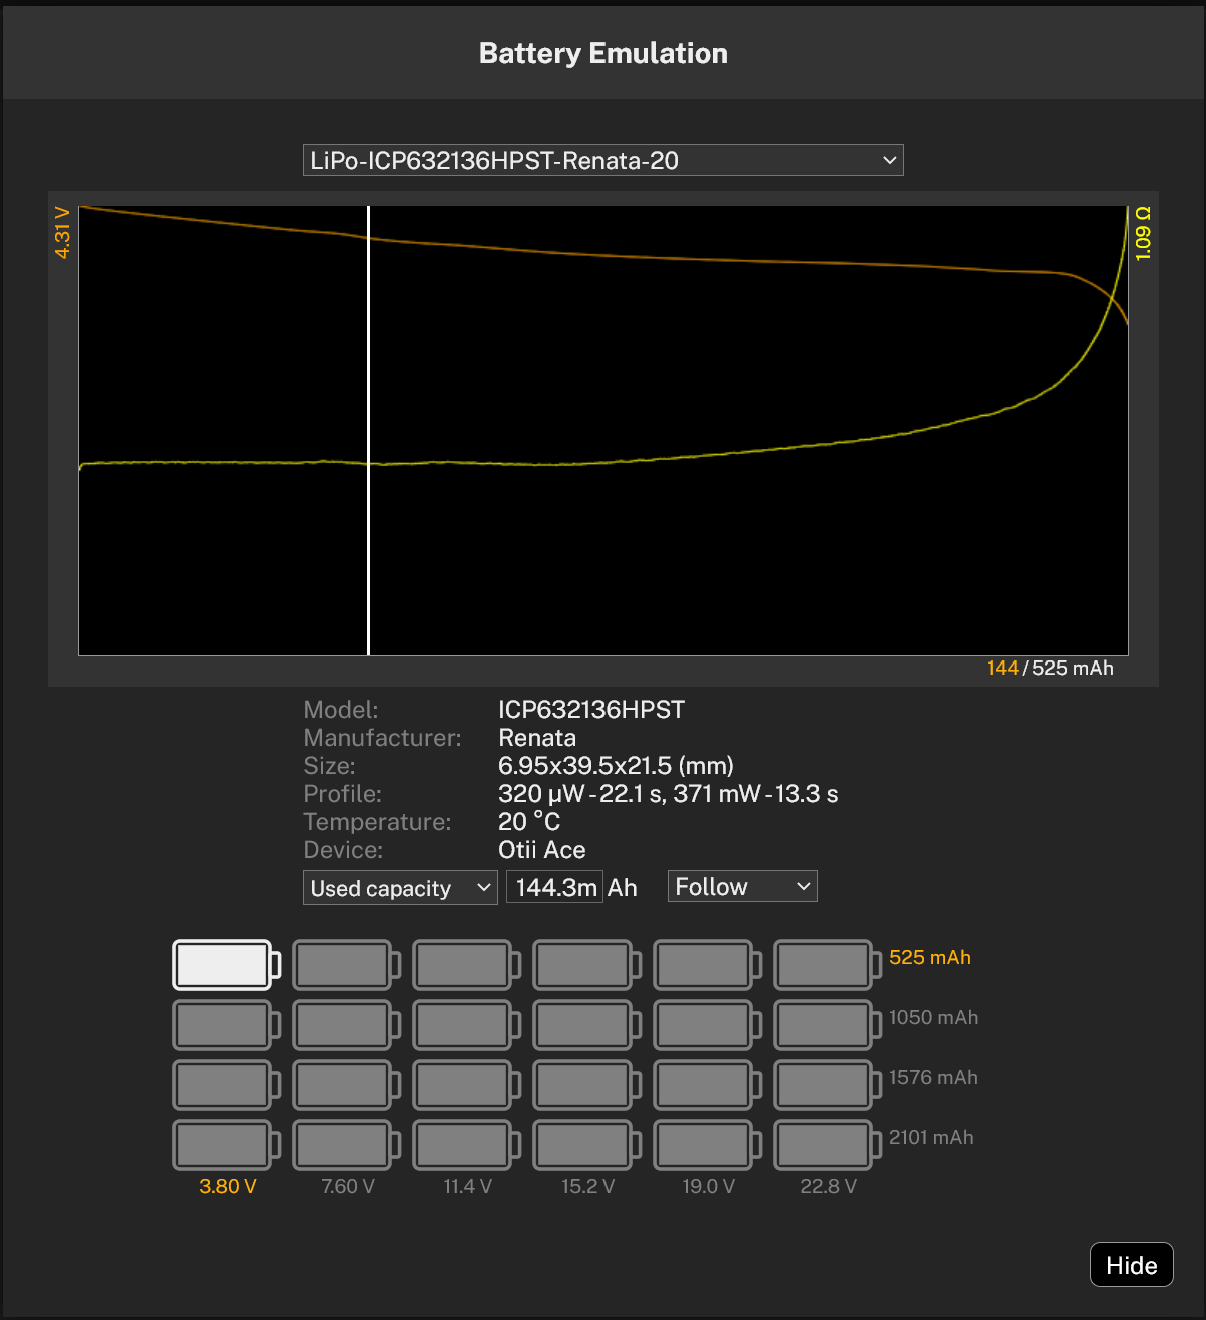
Task: Open the Used capacity dropdown
Action: click(x=399, y=887)
